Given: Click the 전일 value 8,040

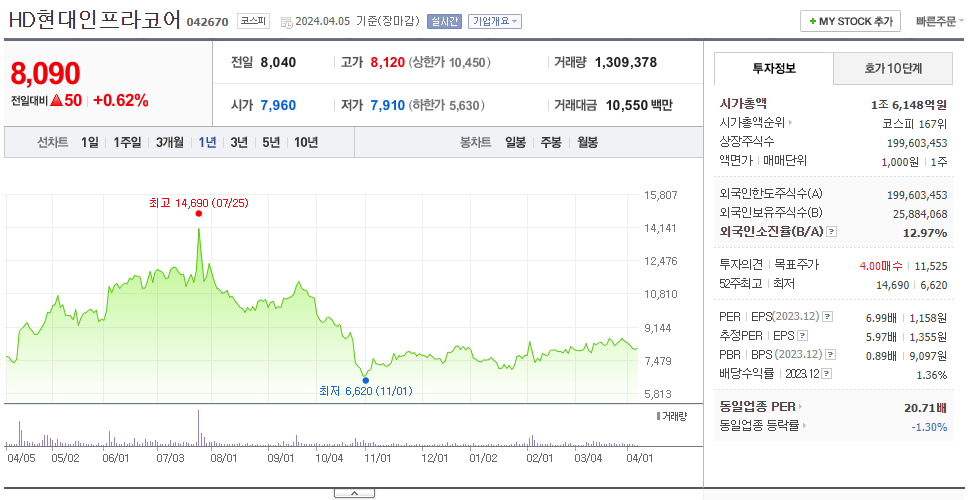Looking at the screenshot, I should click(x=278, y=62).
